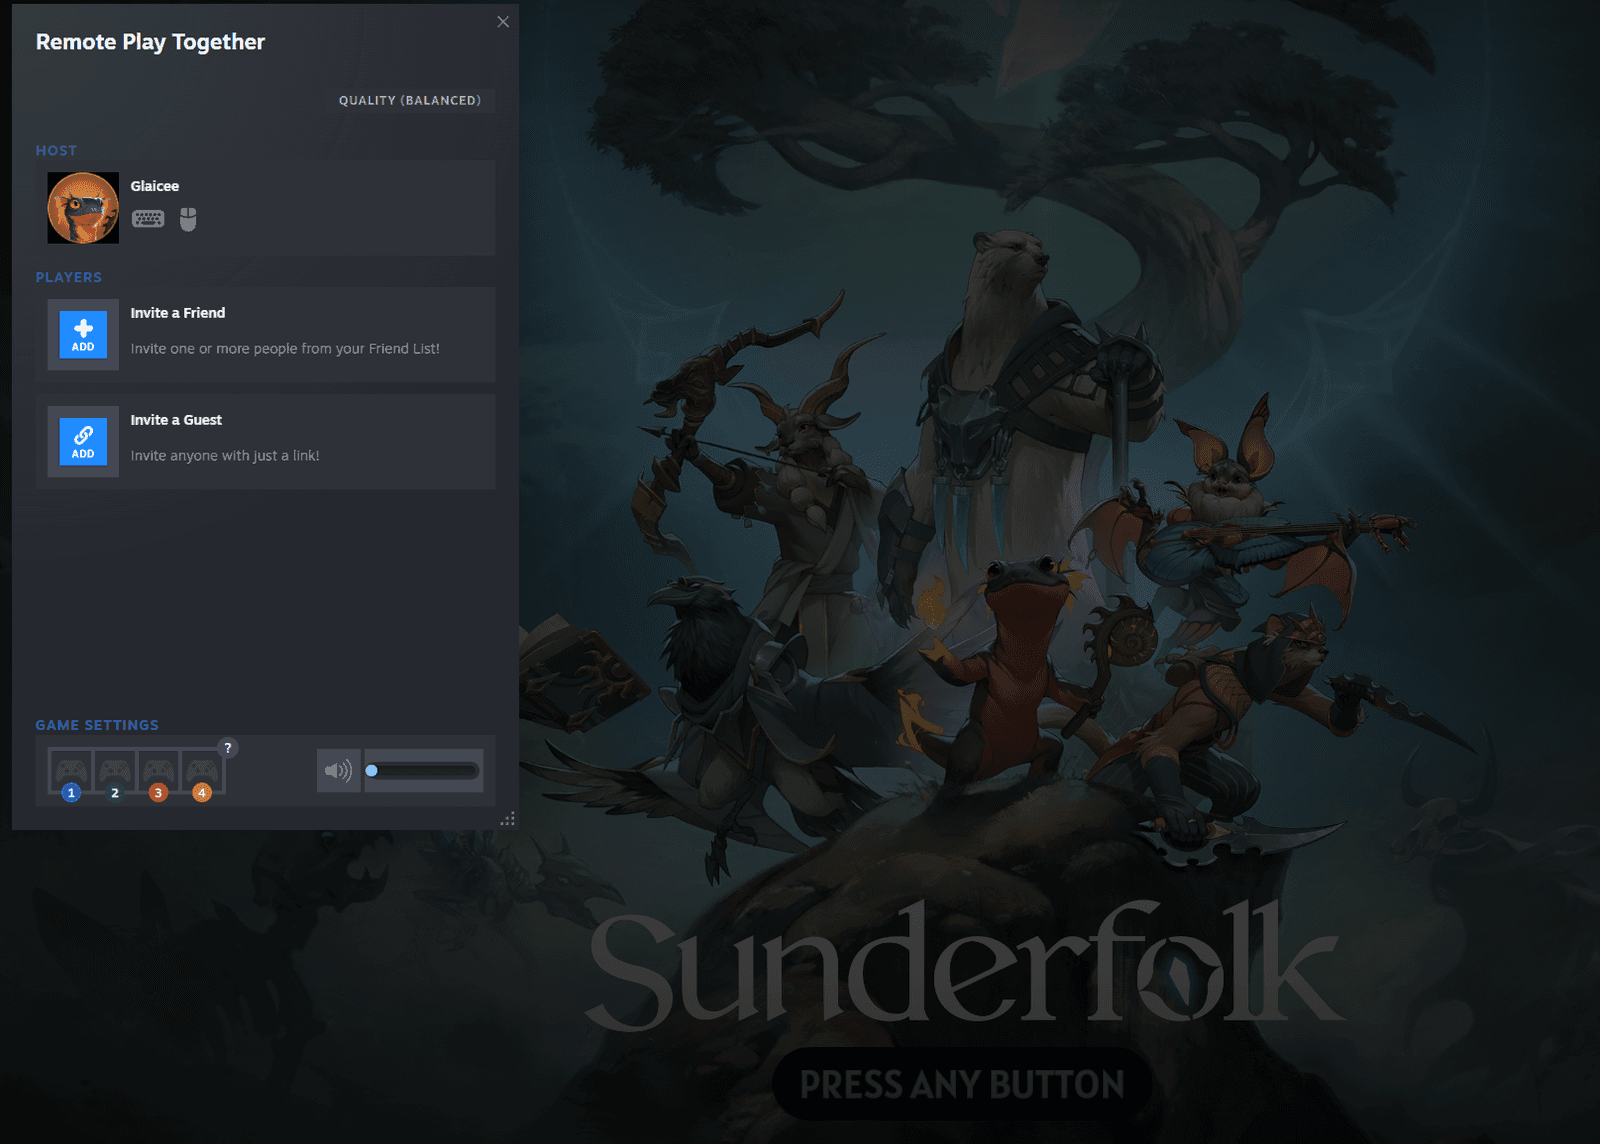
Task: Open the Quality (Balanced) dropdown
Action: coord(410,100)
